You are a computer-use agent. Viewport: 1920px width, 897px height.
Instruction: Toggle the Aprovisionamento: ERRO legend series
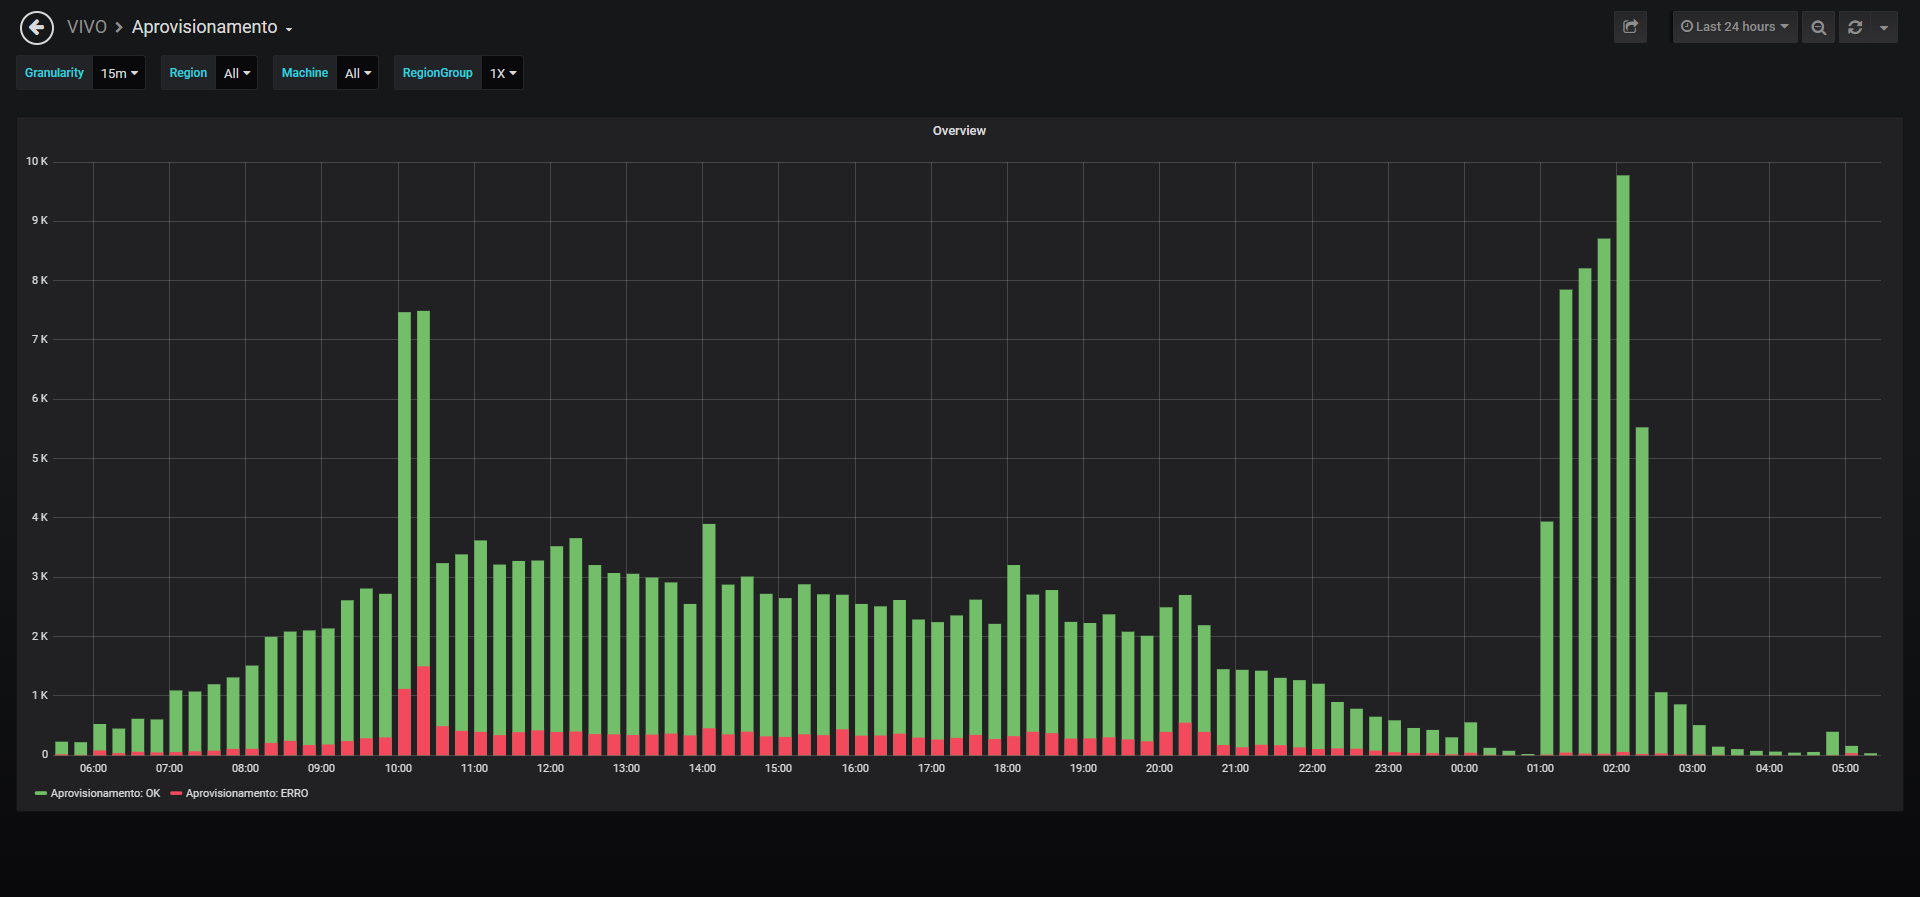pos(247,793)
